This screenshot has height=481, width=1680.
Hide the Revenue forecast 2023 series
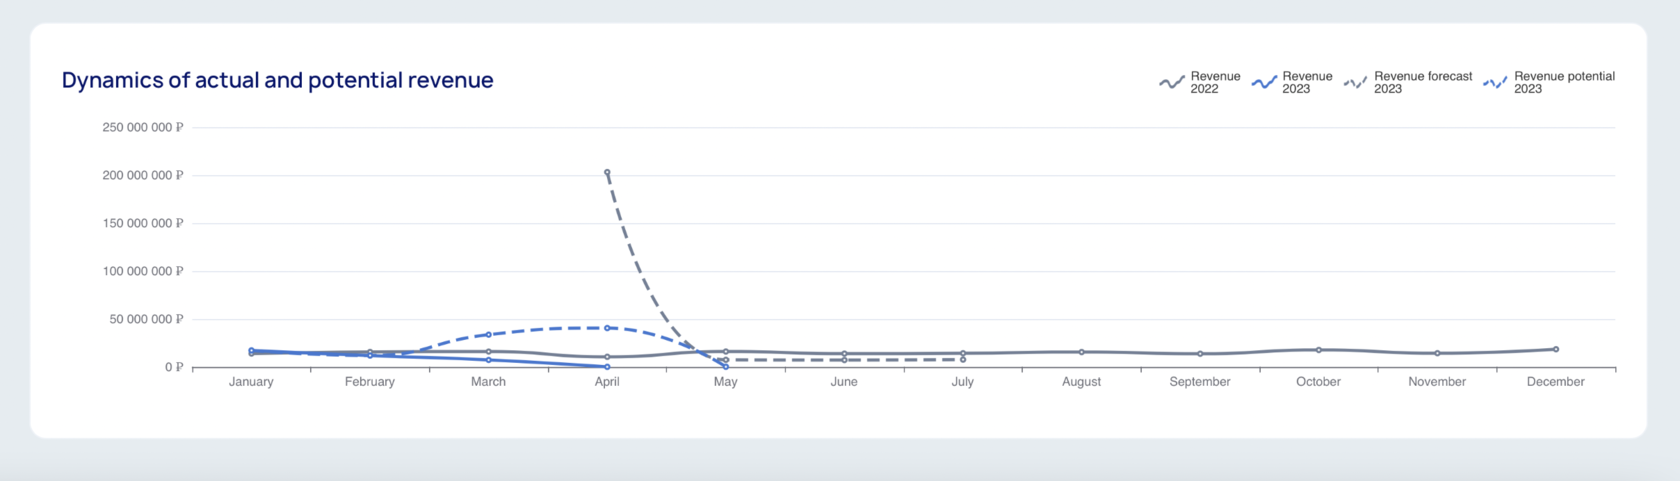pyautogui.click(x=1422, y=82)
